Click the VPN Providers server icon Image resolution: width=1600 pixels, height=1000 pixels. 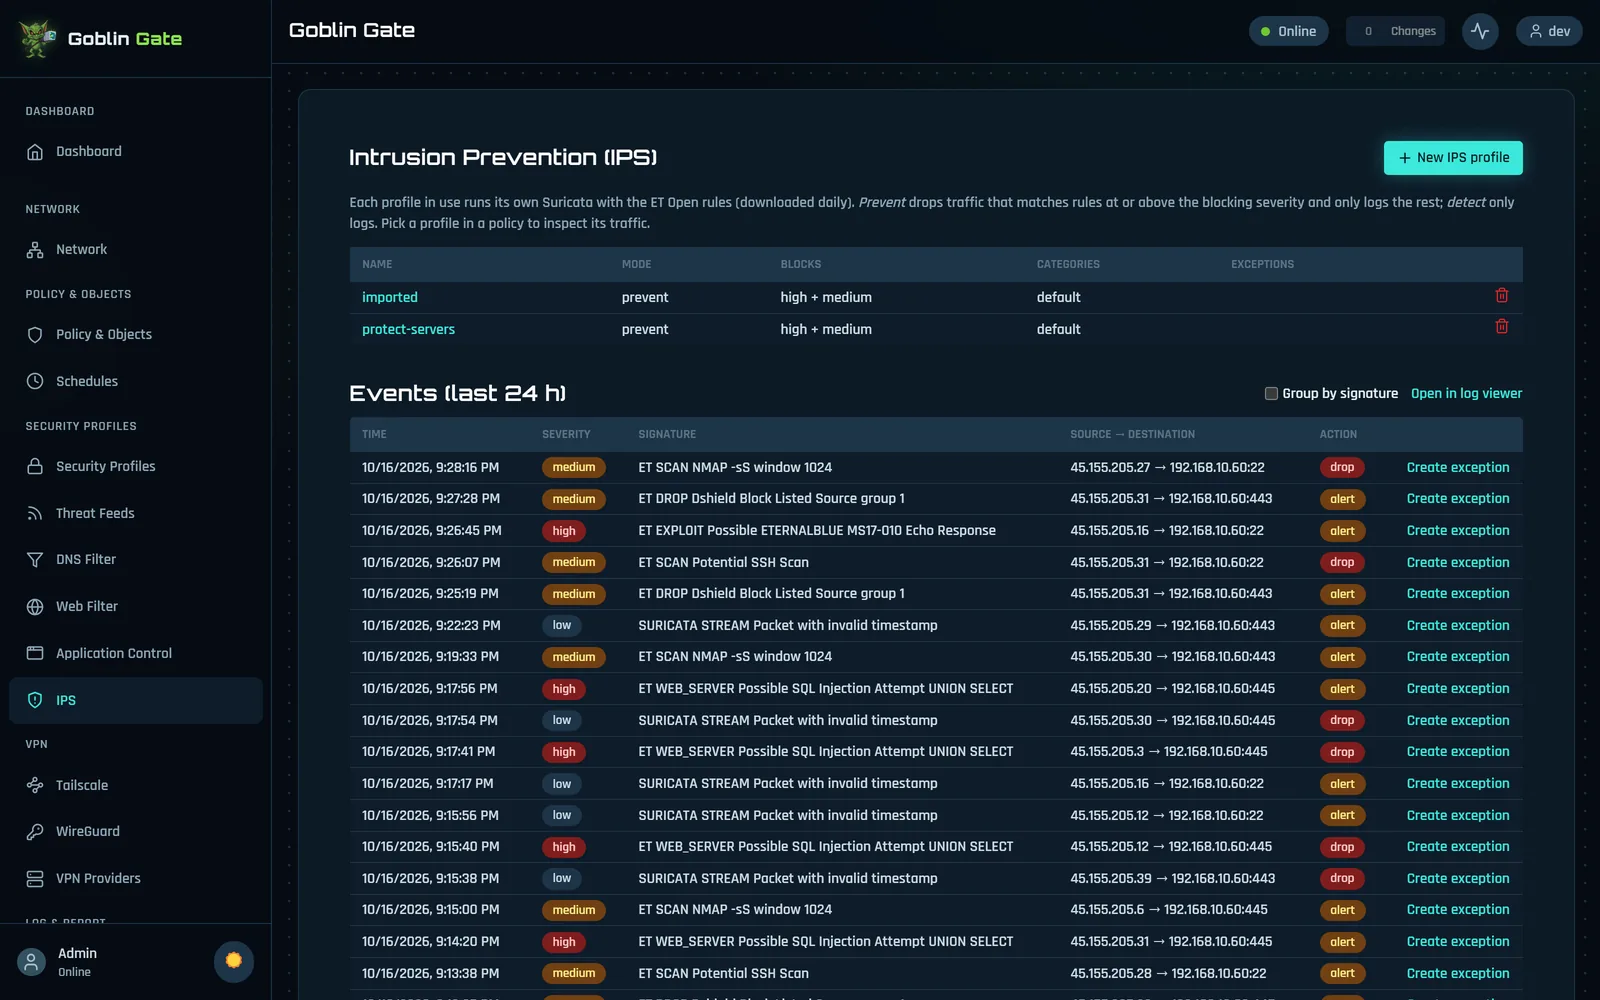tap(35, 879)
